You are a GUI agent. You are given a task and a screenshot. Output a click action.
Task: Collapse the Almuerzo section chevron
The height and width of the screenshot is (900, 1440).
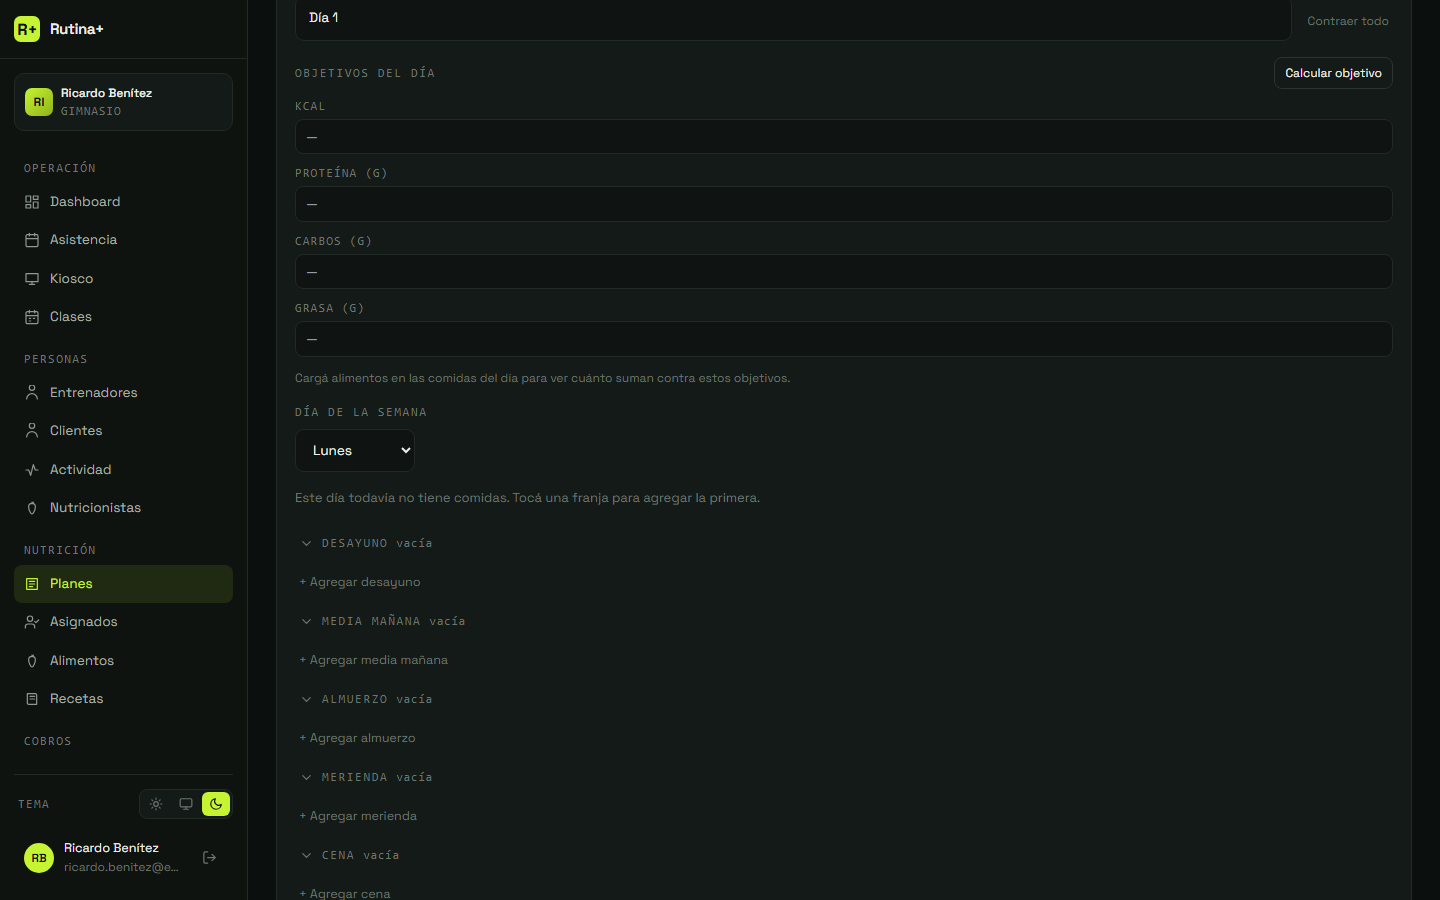tap(306, 699)
